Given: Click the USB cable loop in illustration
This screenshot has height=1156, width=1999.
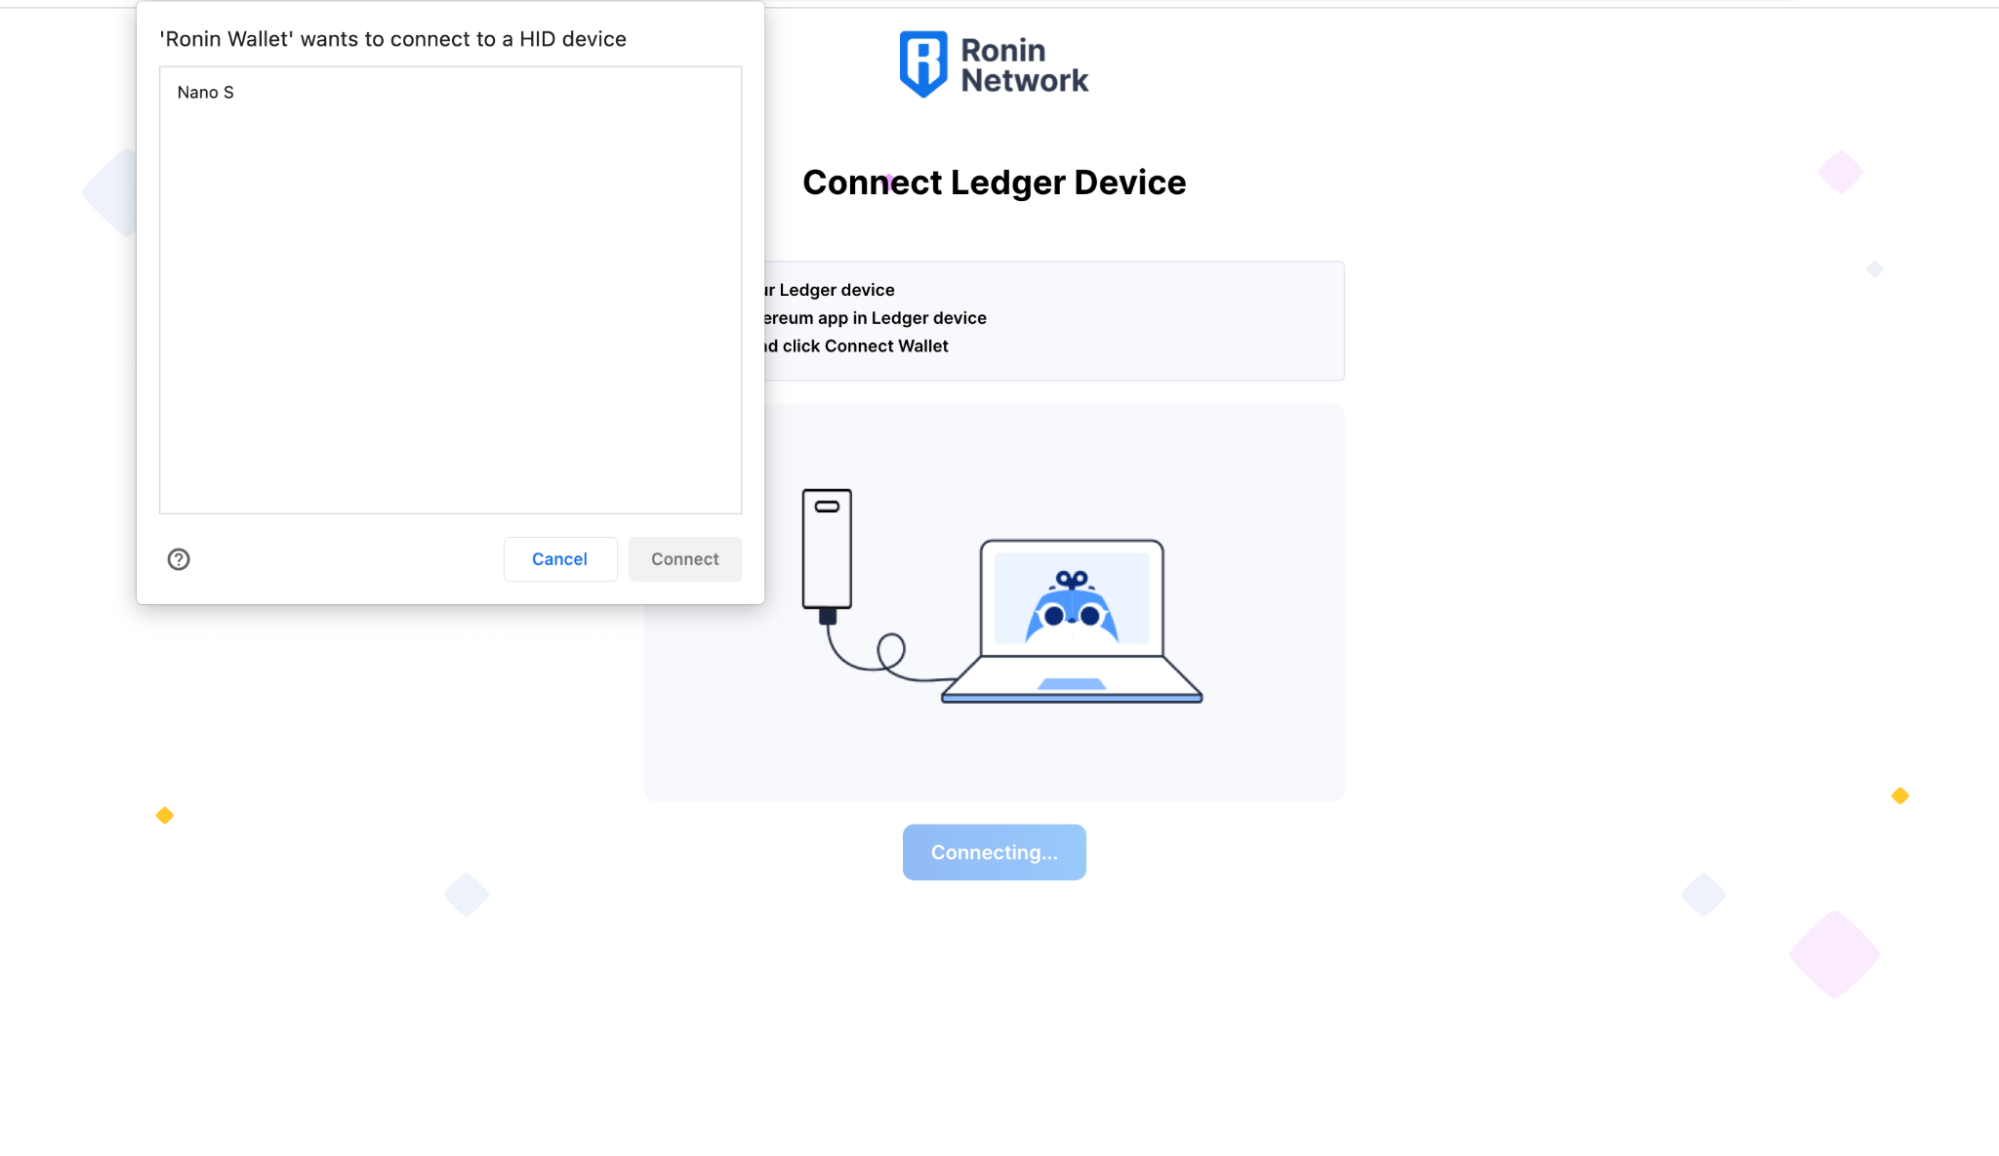Looking at the screenshot, I should 890,652.
